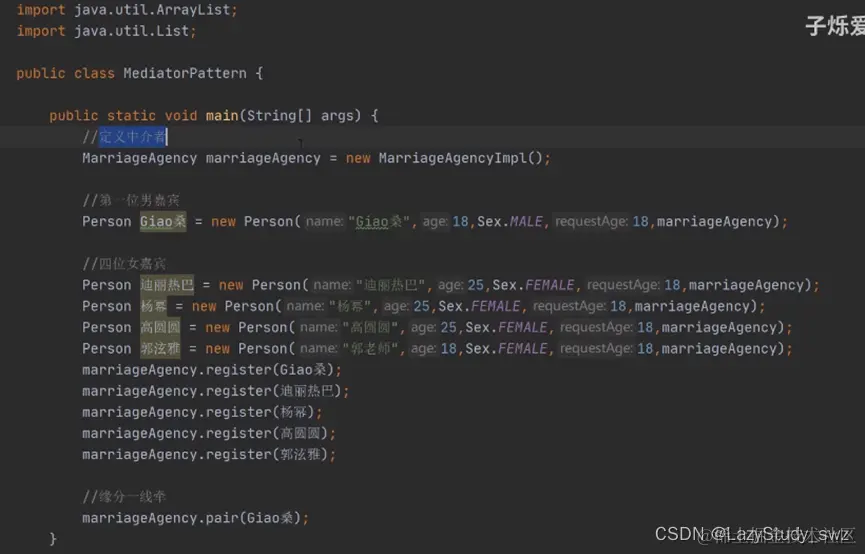
Task: Click the highlighted comment 定义中介者
Action: click(x=132, y=136)
